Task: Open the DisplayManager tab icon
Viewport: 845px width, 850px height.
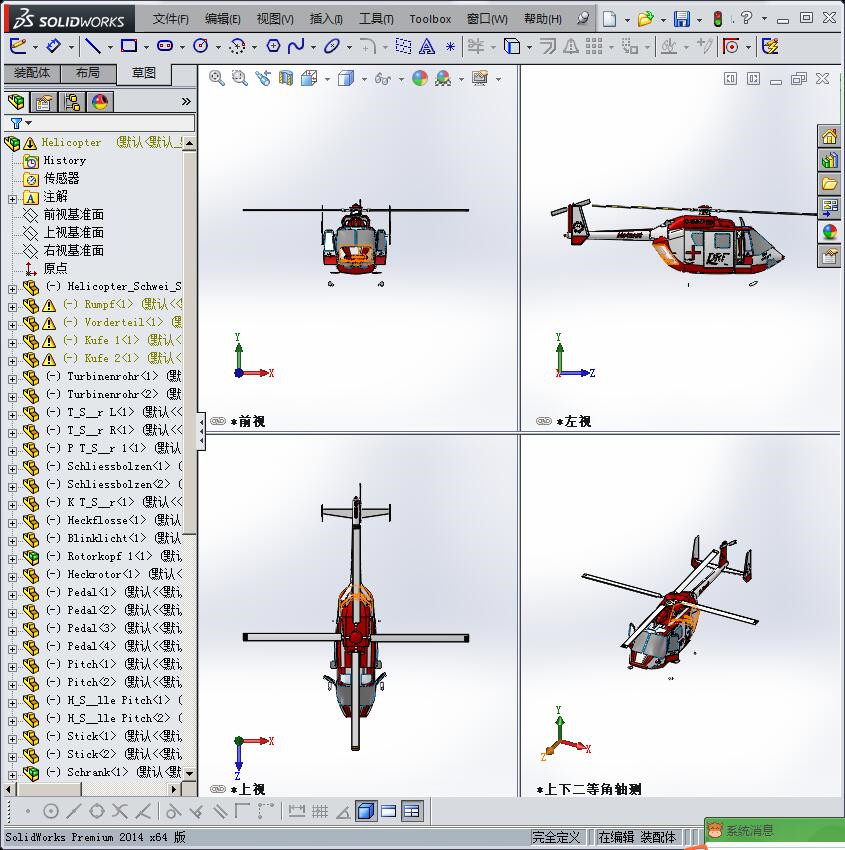Action: click(100, 102)
